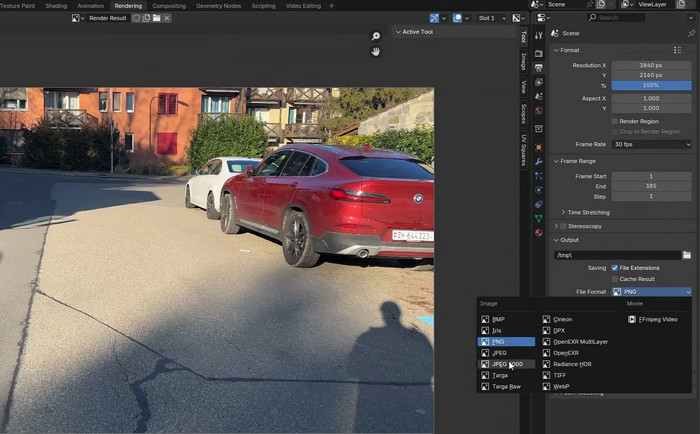Select JPEG in file format list
Image resolution: width=700 pixels, height=434 pixels.
tap(506, 353)
